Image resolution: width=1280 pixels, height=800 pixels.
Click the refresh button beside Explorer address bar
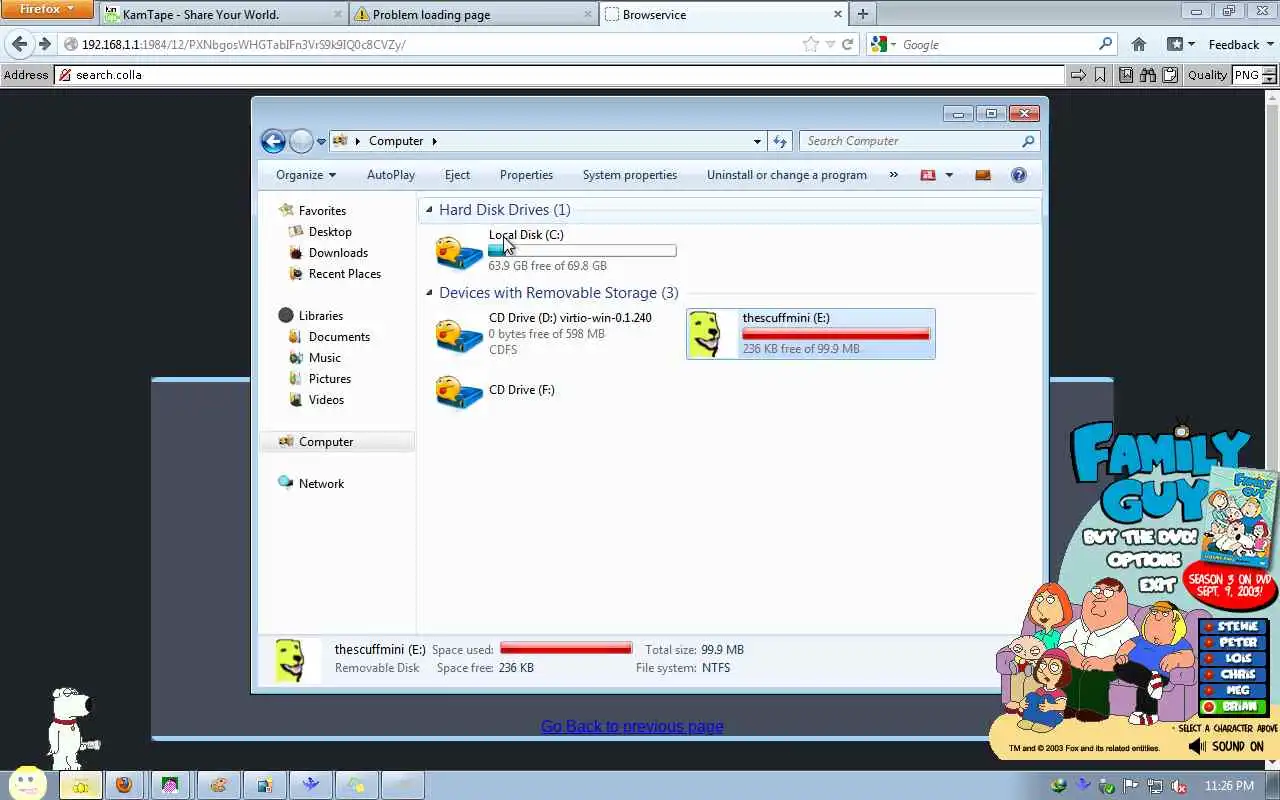(780, 141)
